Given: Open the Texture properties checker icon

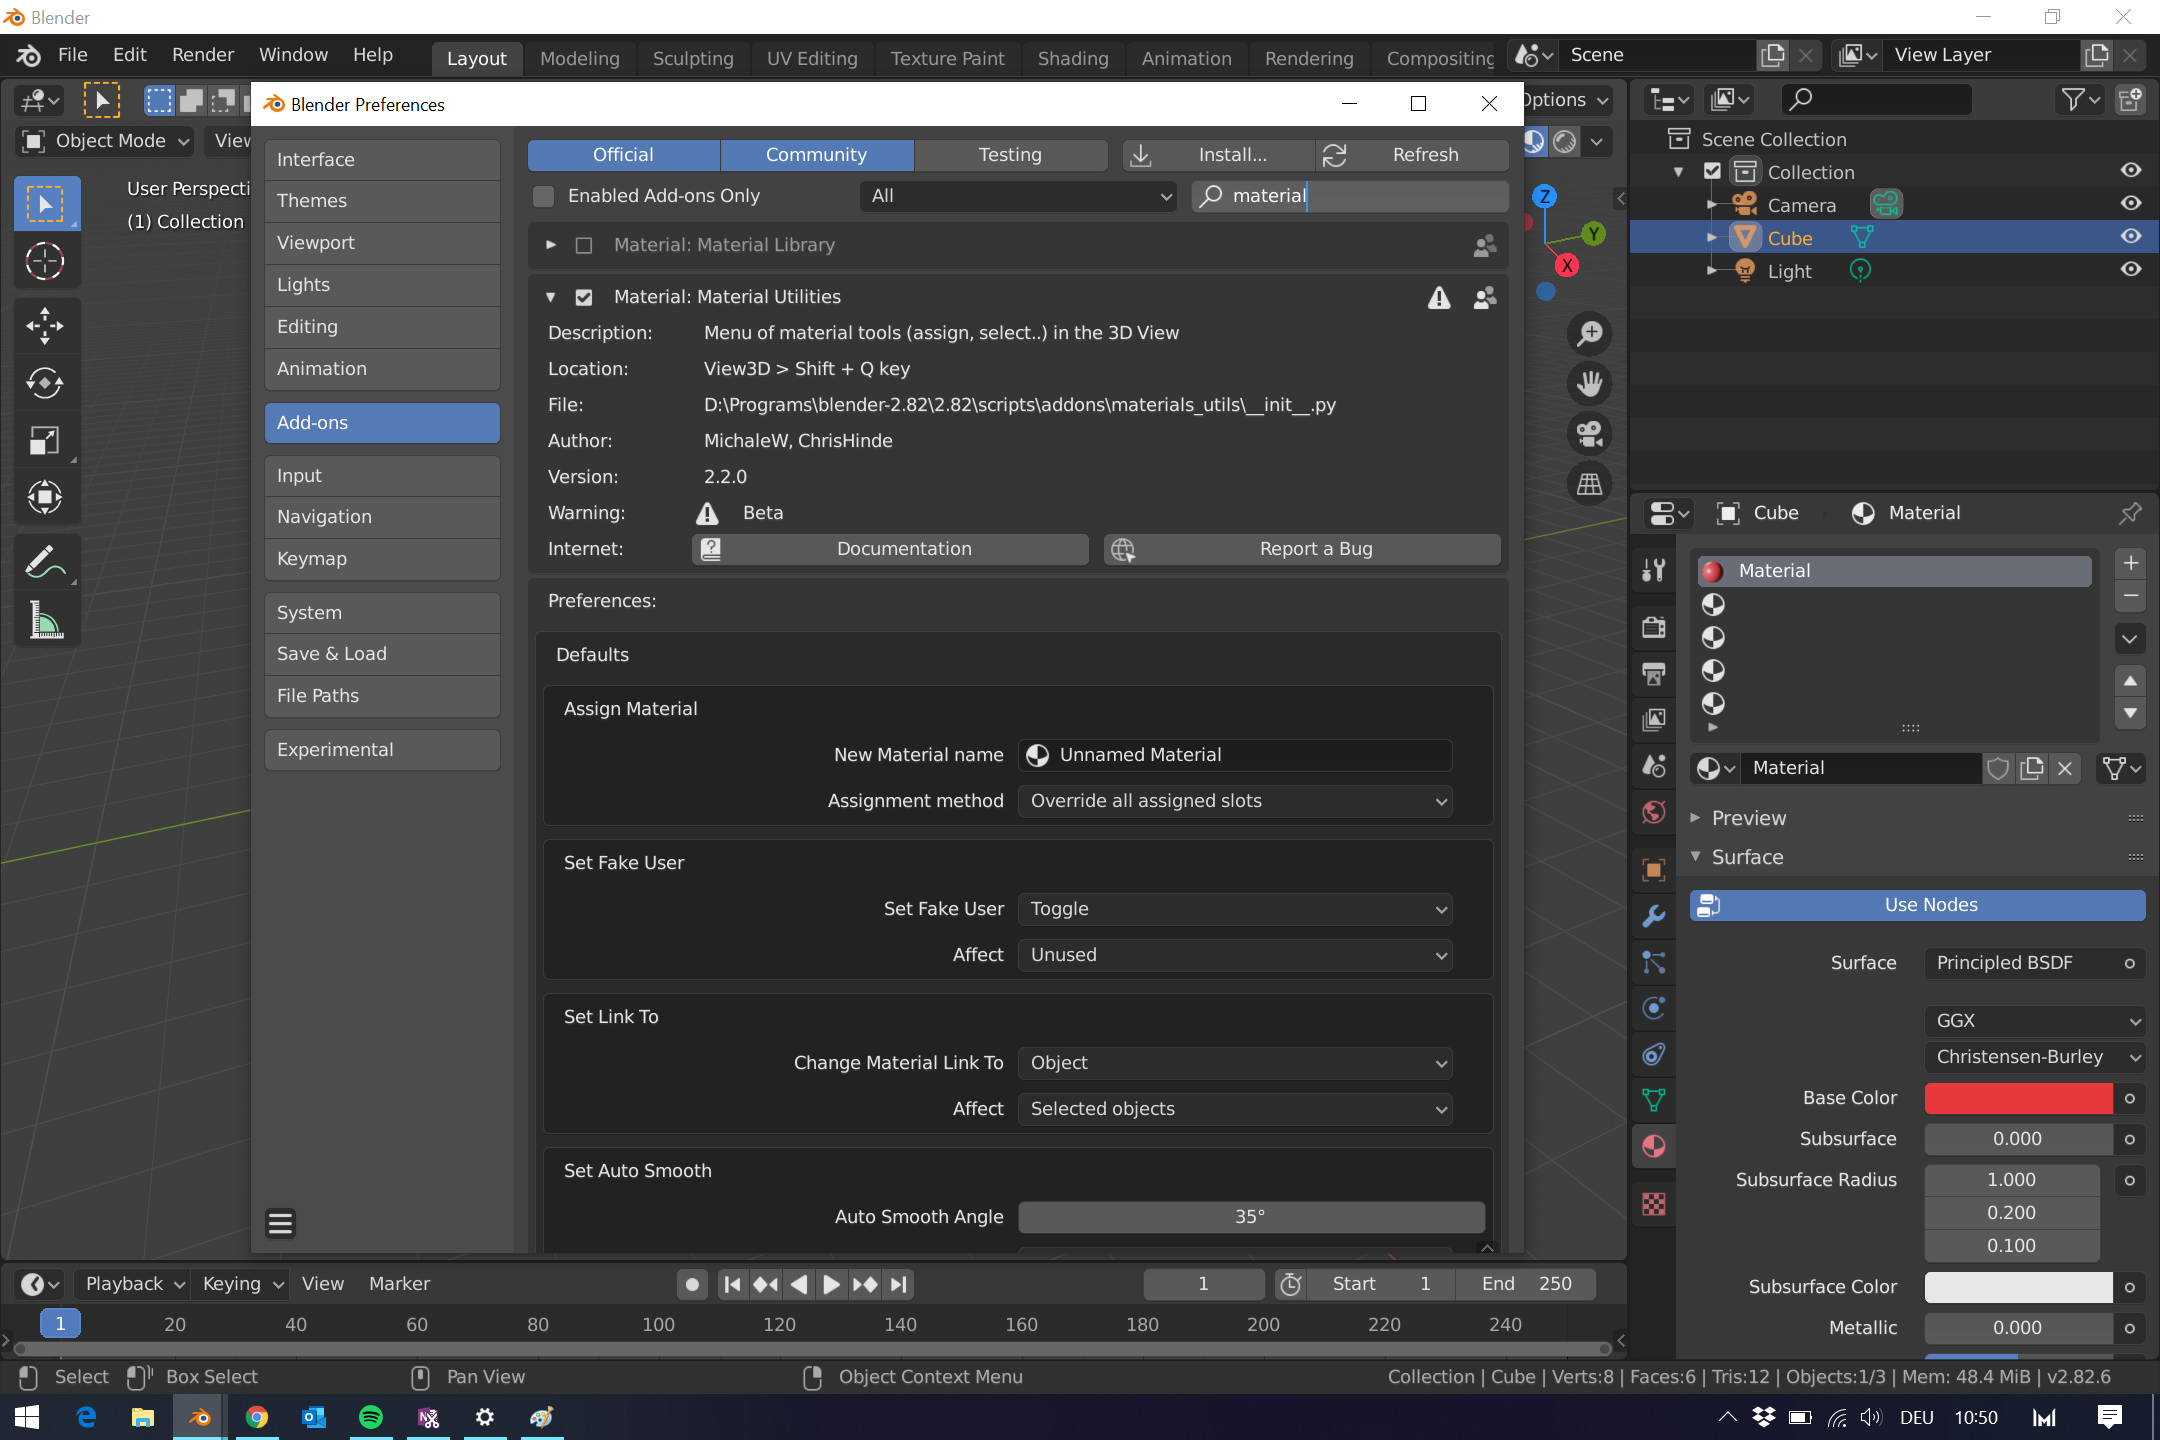Looking at the screenshot, I should click(1654, 1204).
